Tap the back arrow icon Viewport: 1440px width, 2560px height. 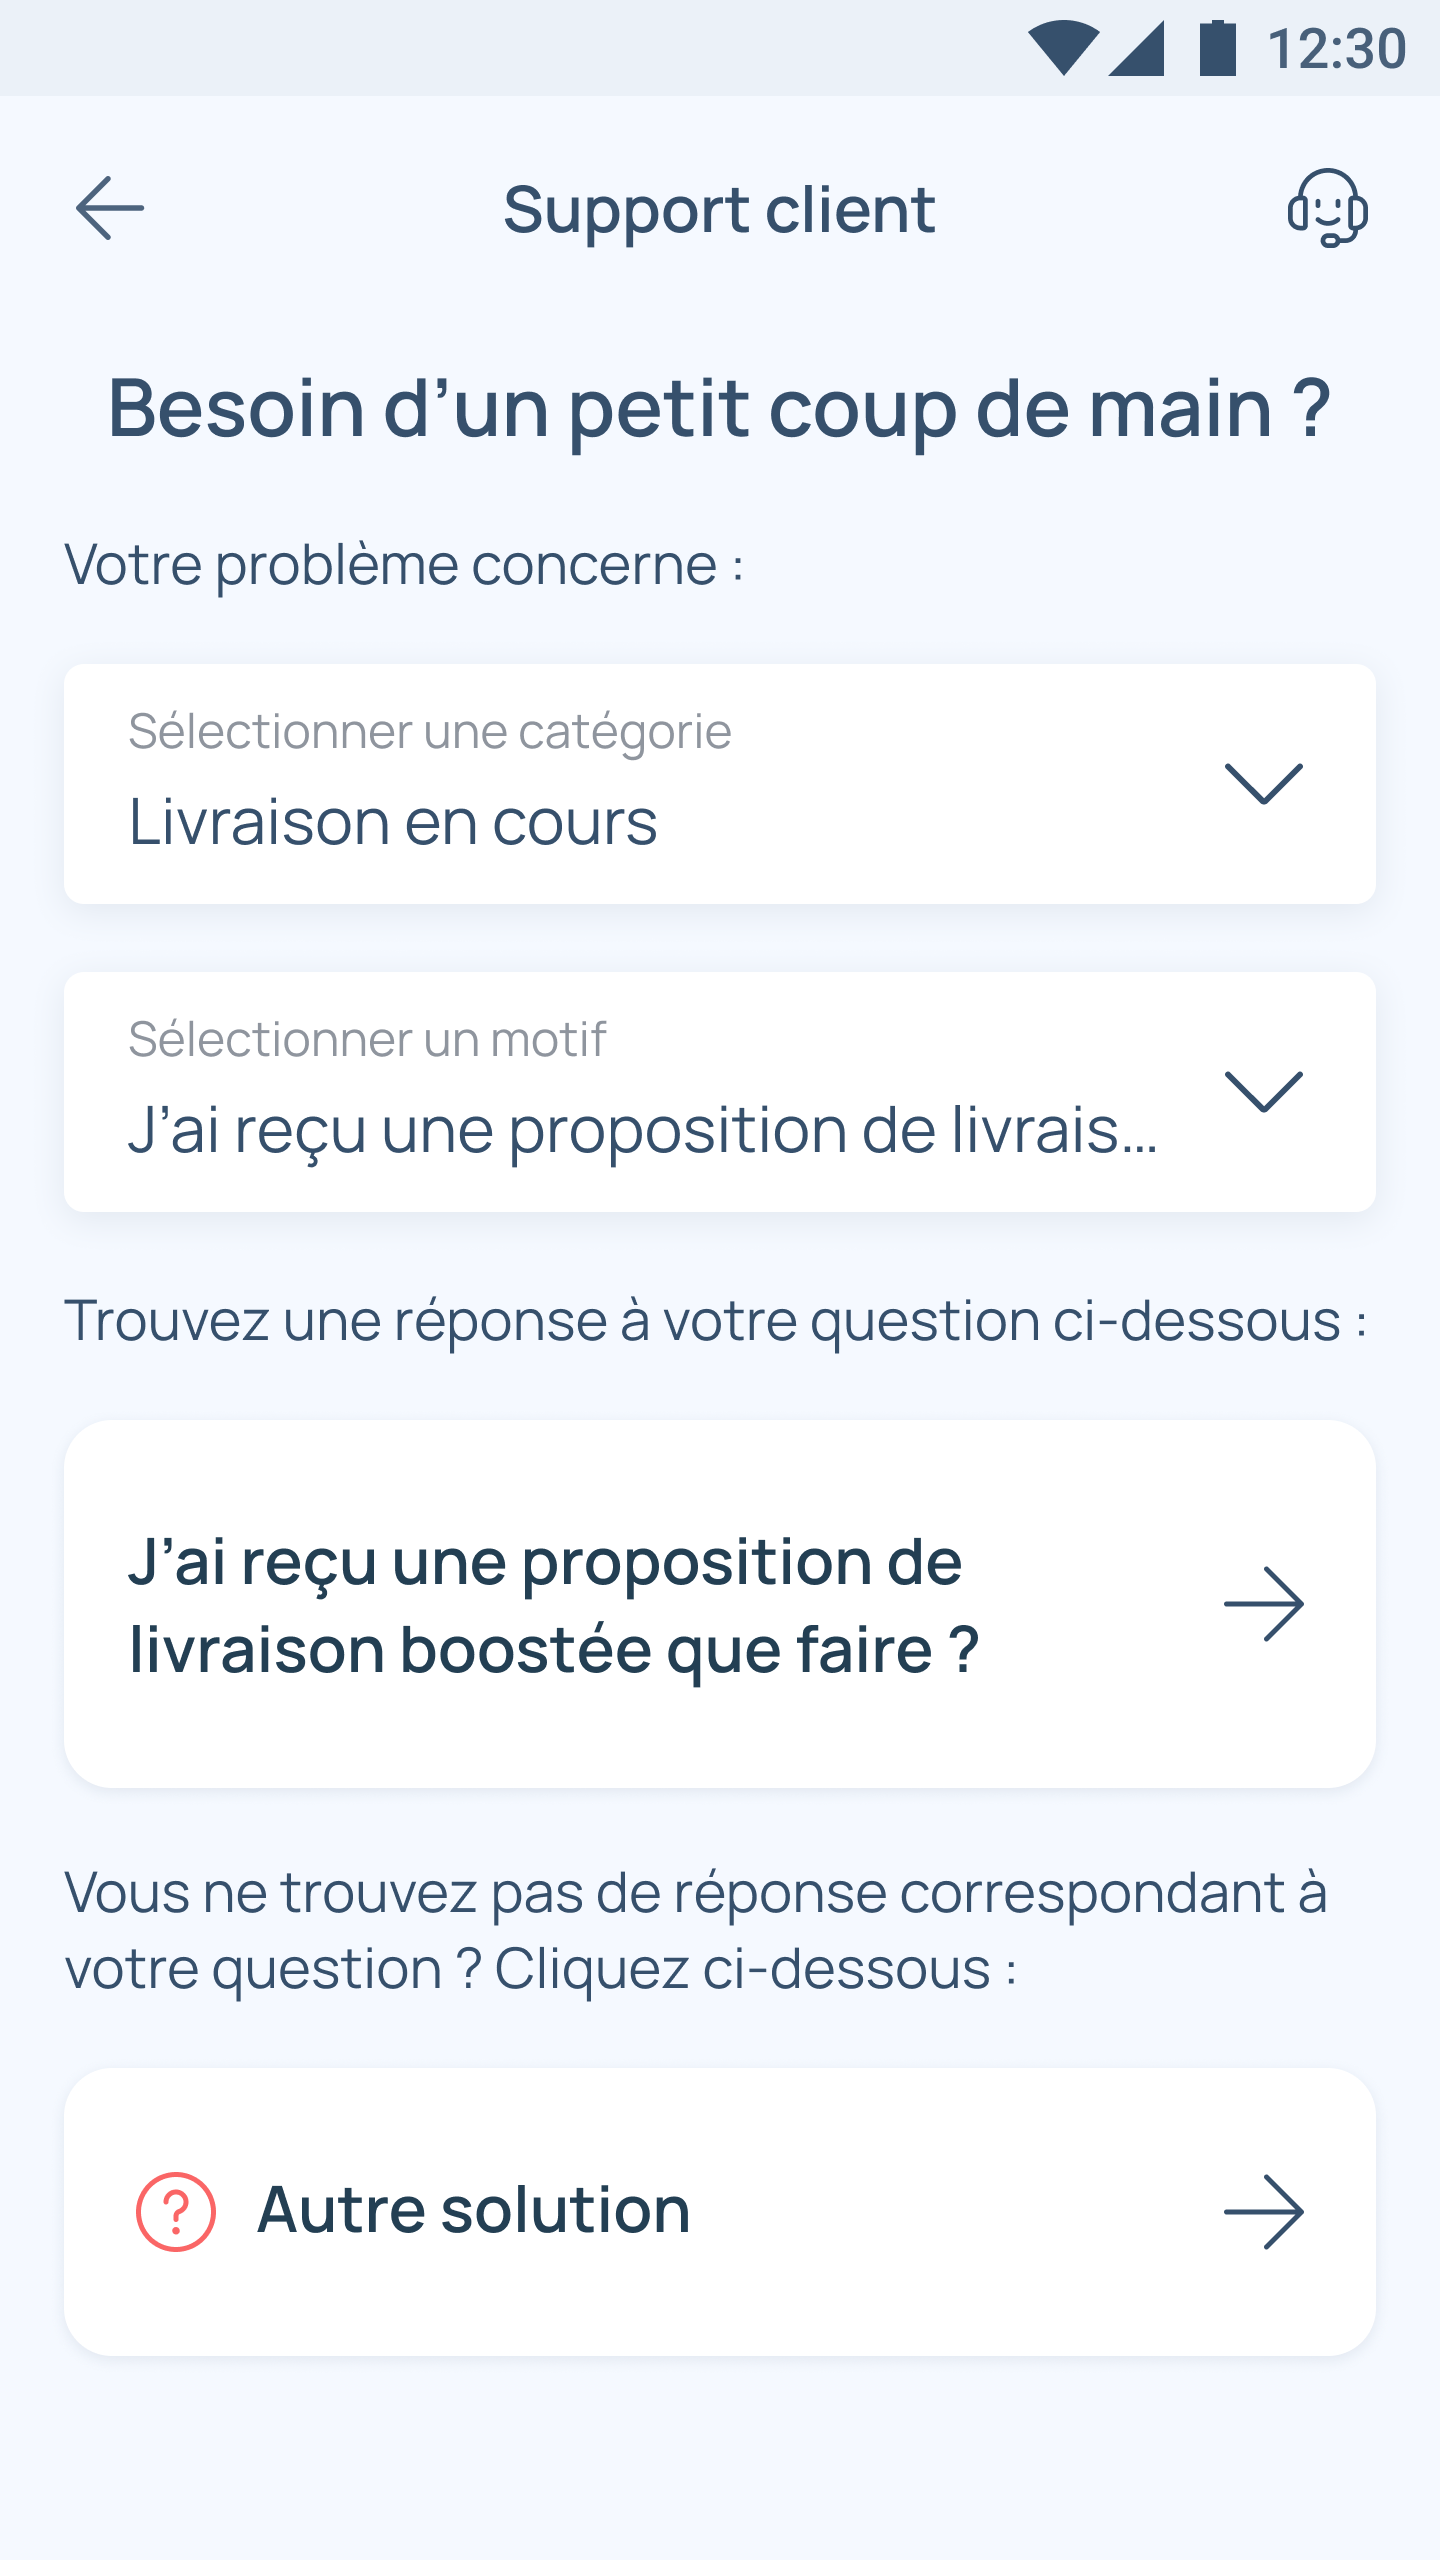coord(110,208)
